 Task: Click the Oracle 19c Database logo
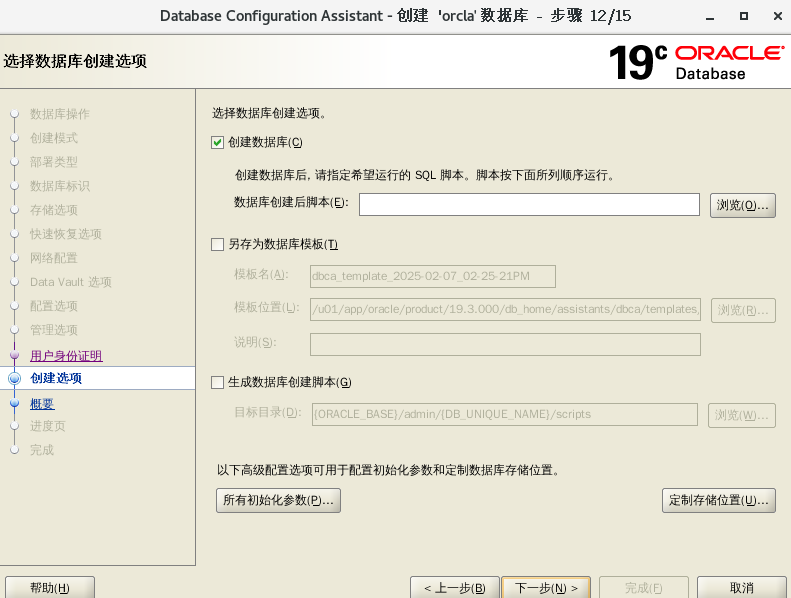696,62
